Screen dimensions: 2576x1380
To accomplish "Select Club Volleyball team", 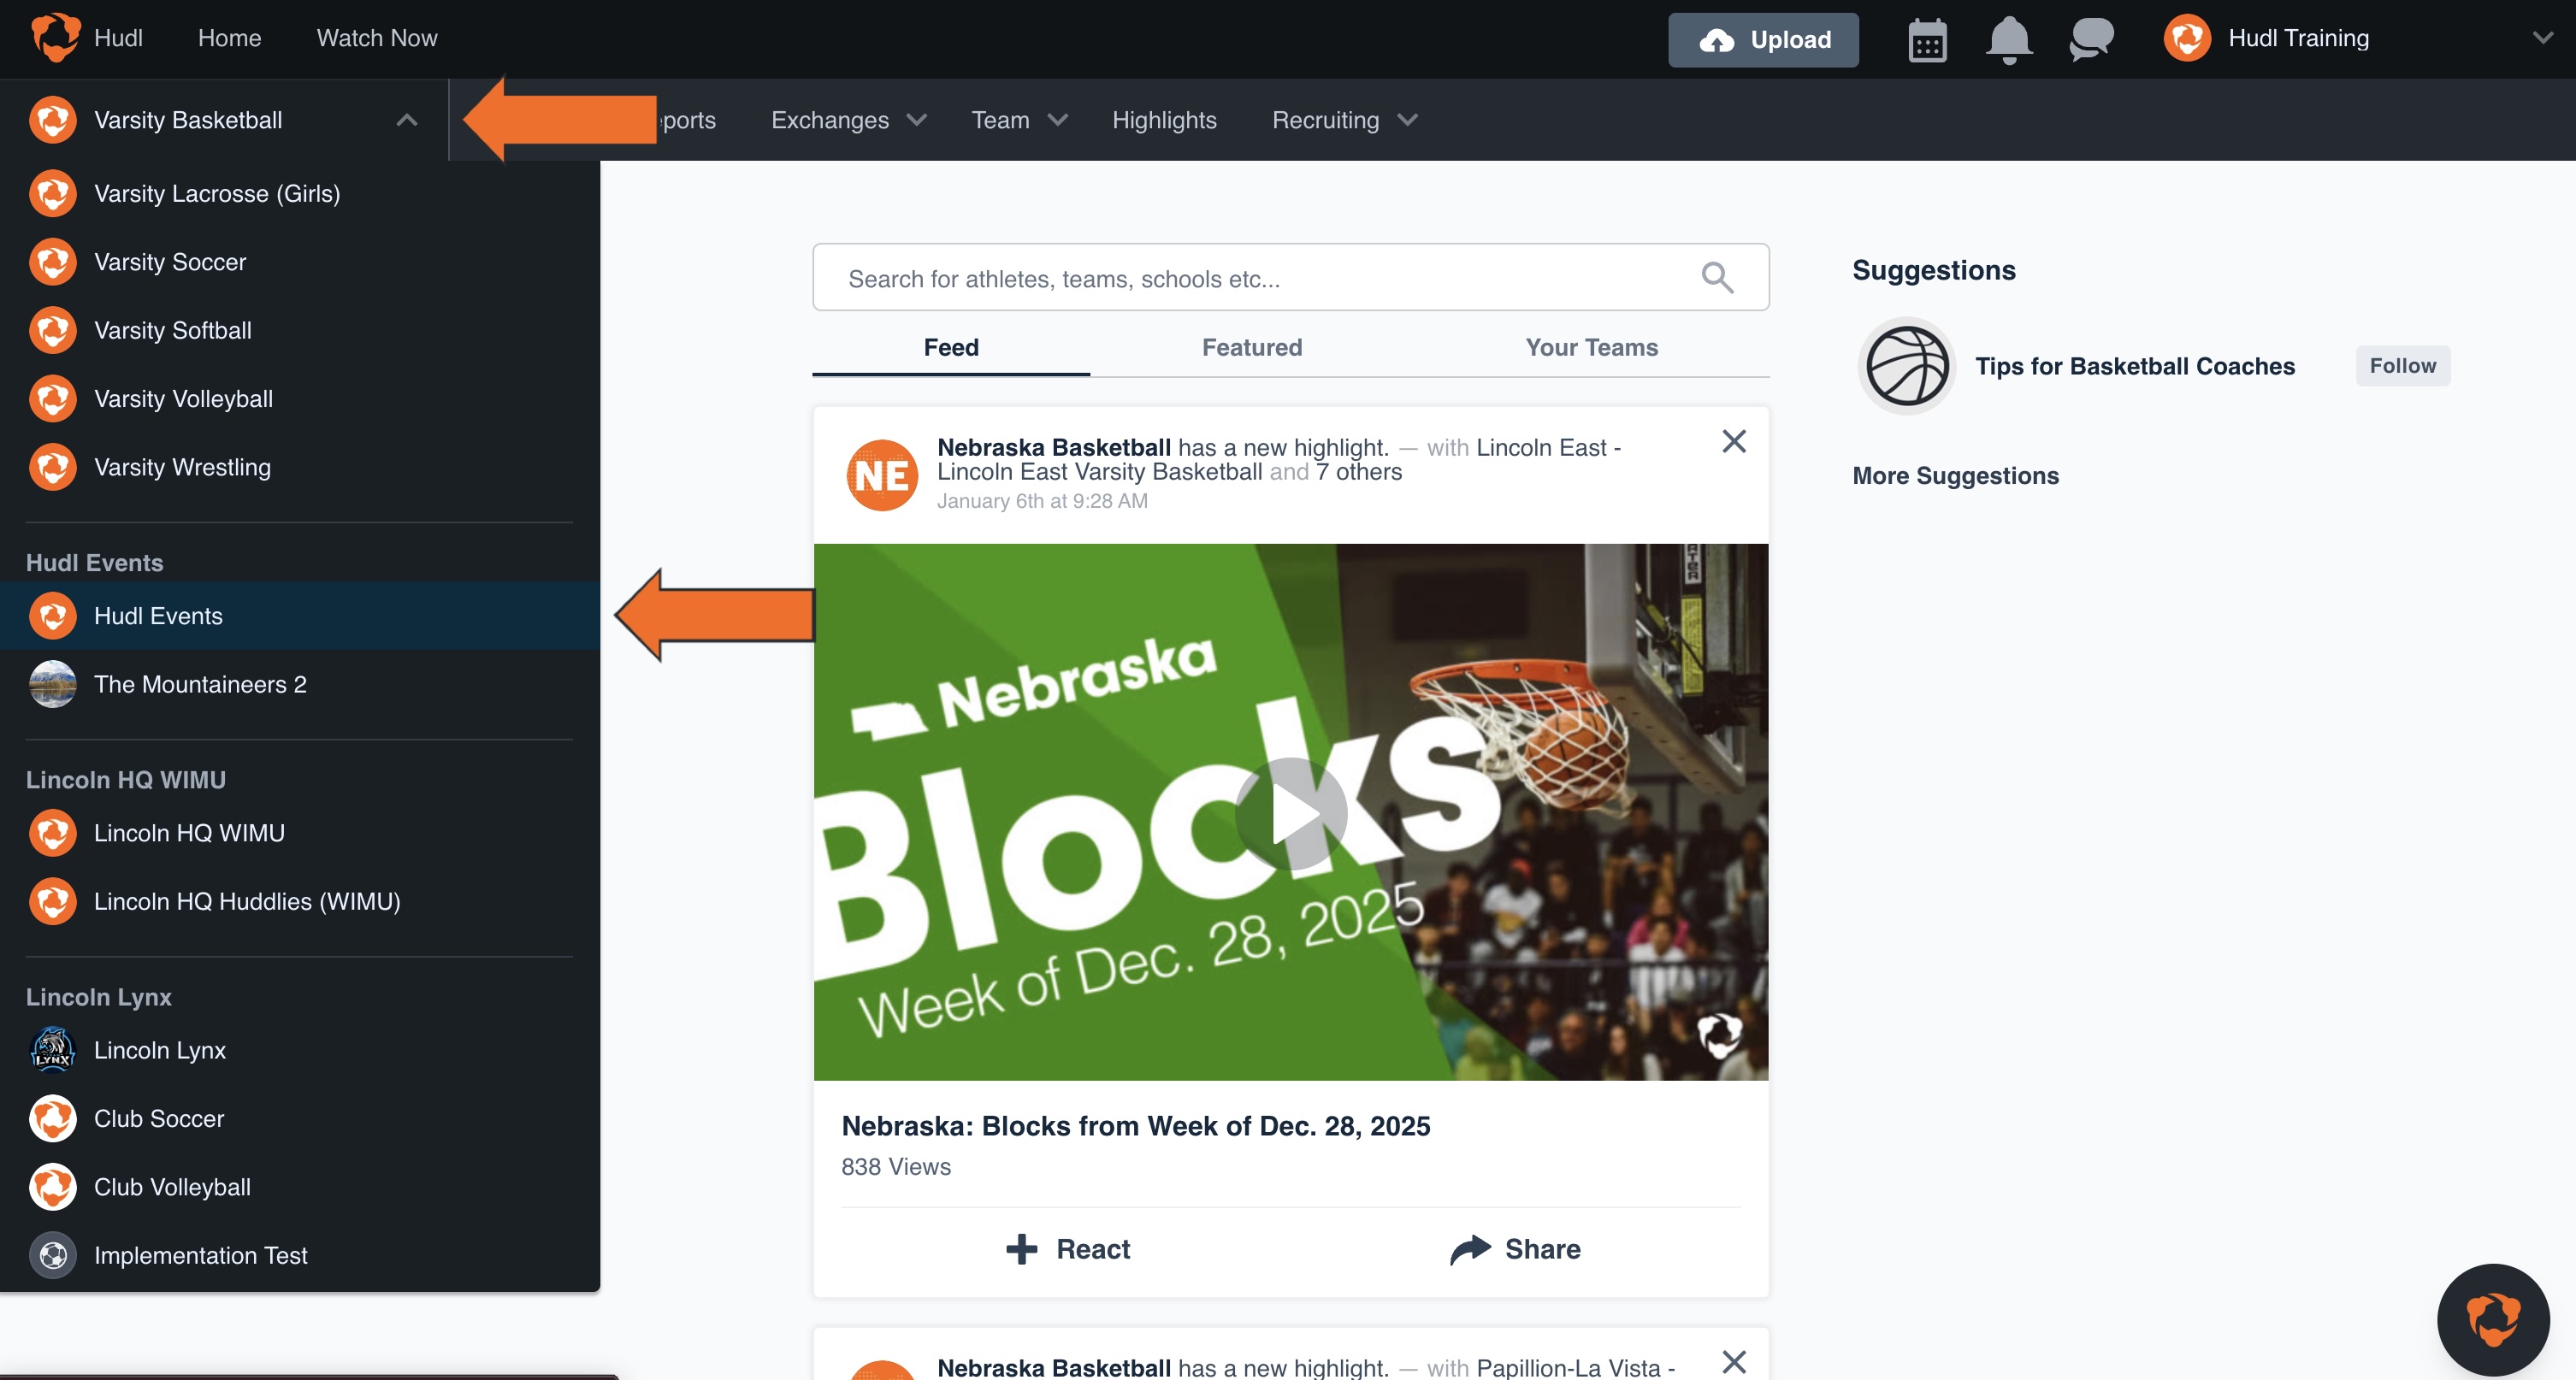I will click(300, 1187).
